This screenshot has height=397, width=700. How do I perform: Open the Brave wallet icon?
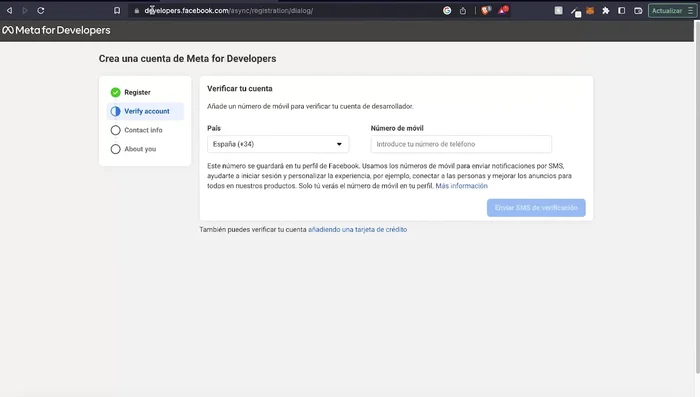click(638, 11)
